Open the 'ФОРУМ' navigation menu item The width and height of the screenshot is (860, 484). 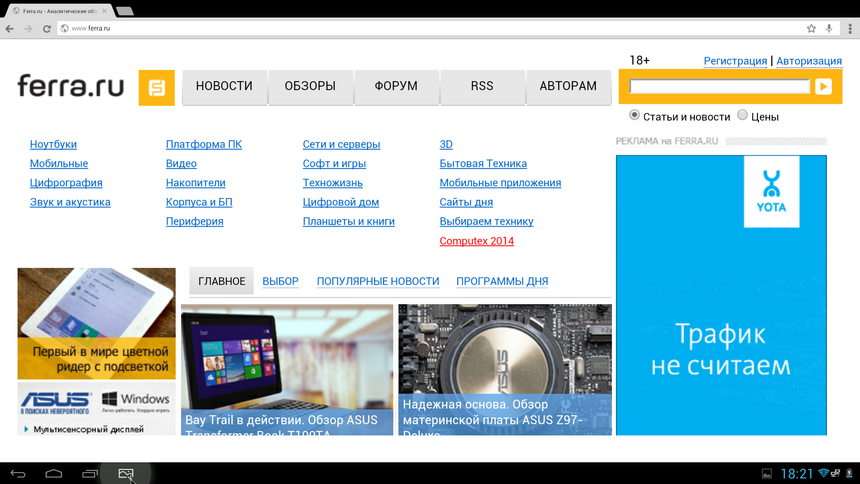coord(396,87)
